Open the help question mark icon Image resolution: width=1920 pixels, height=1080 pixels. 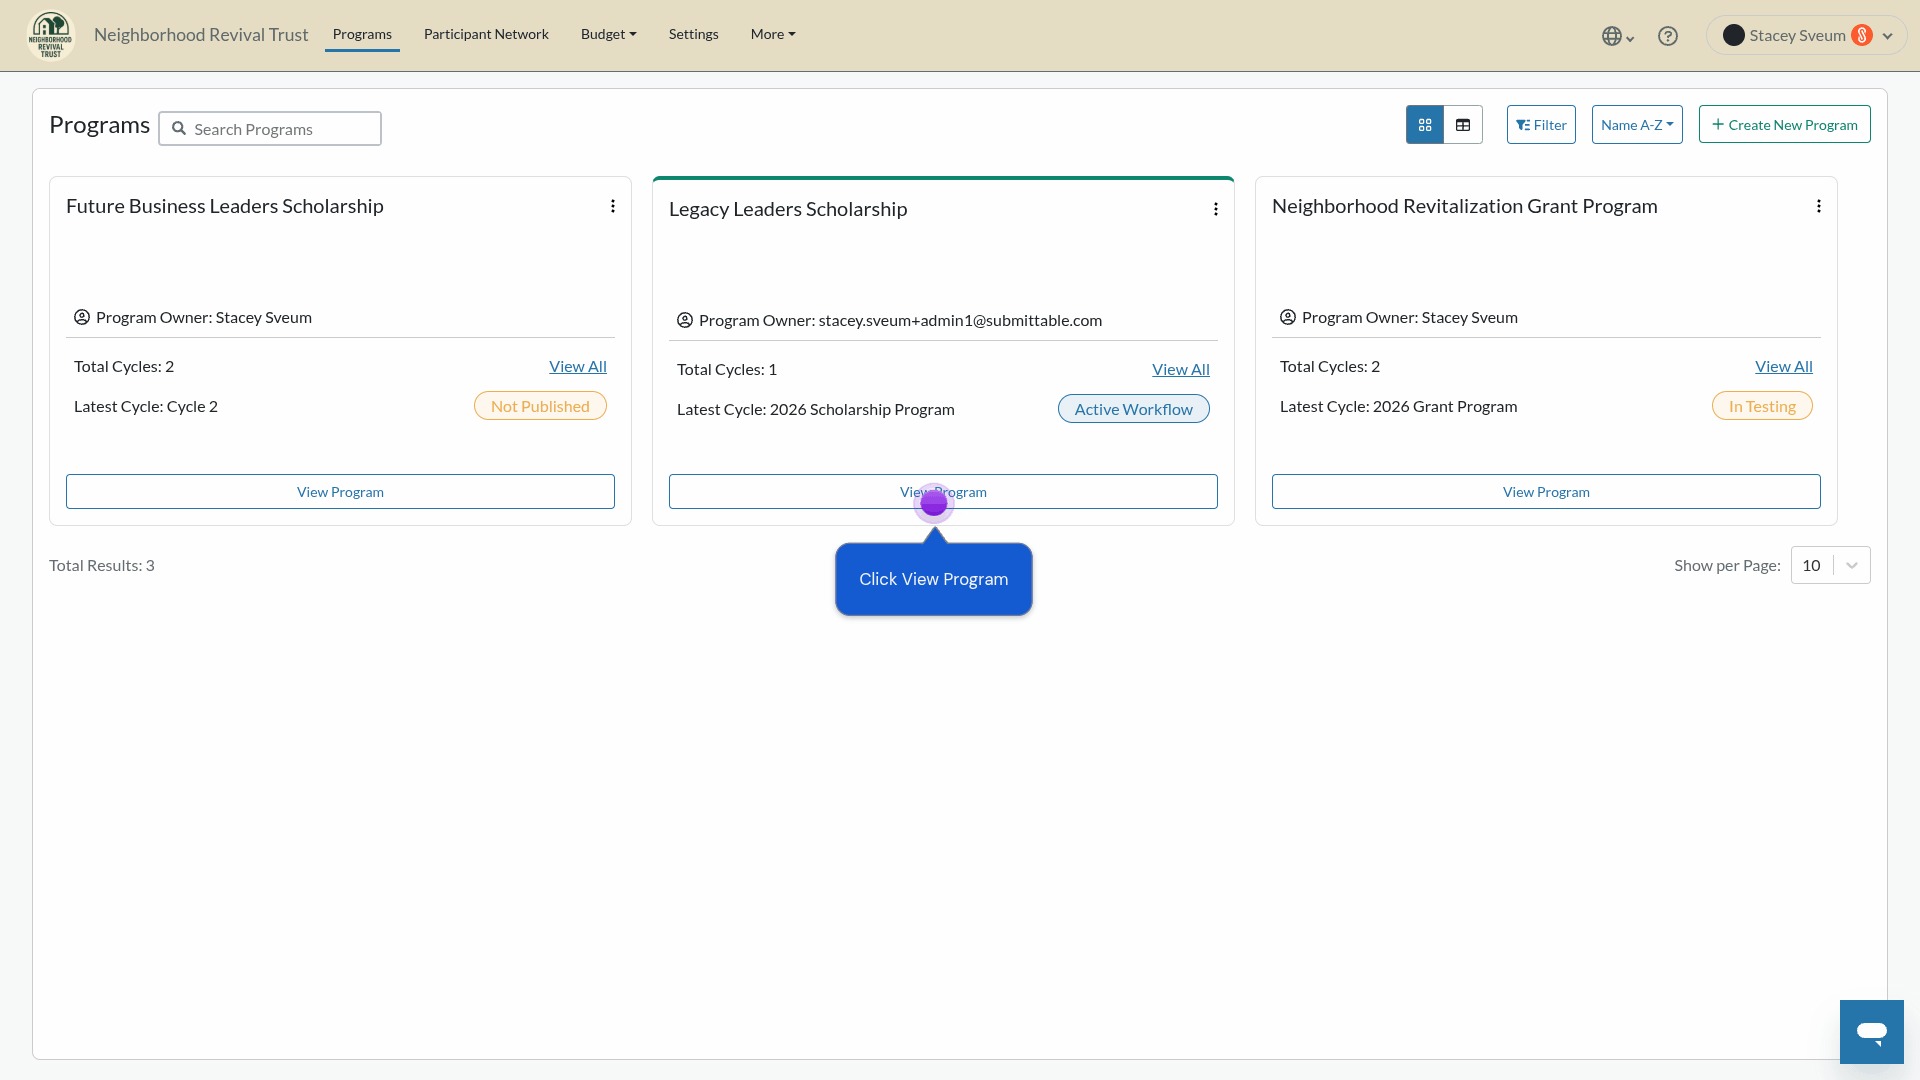[1667, 36]
